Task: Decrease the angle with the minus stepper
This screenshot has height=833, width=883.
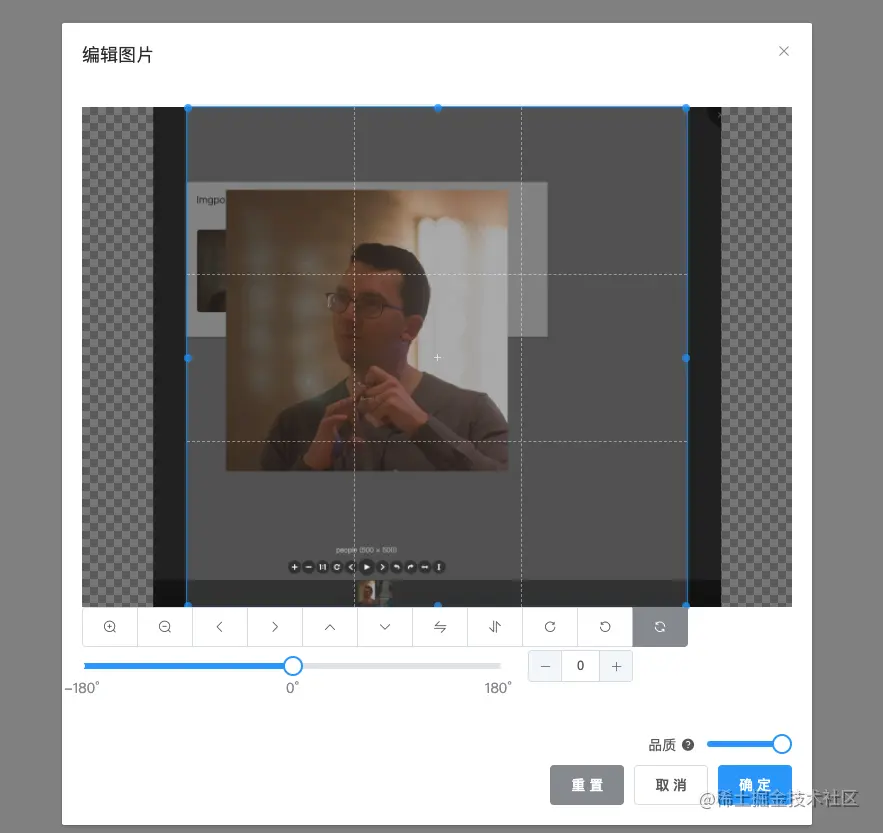Action: click(544, 665)
